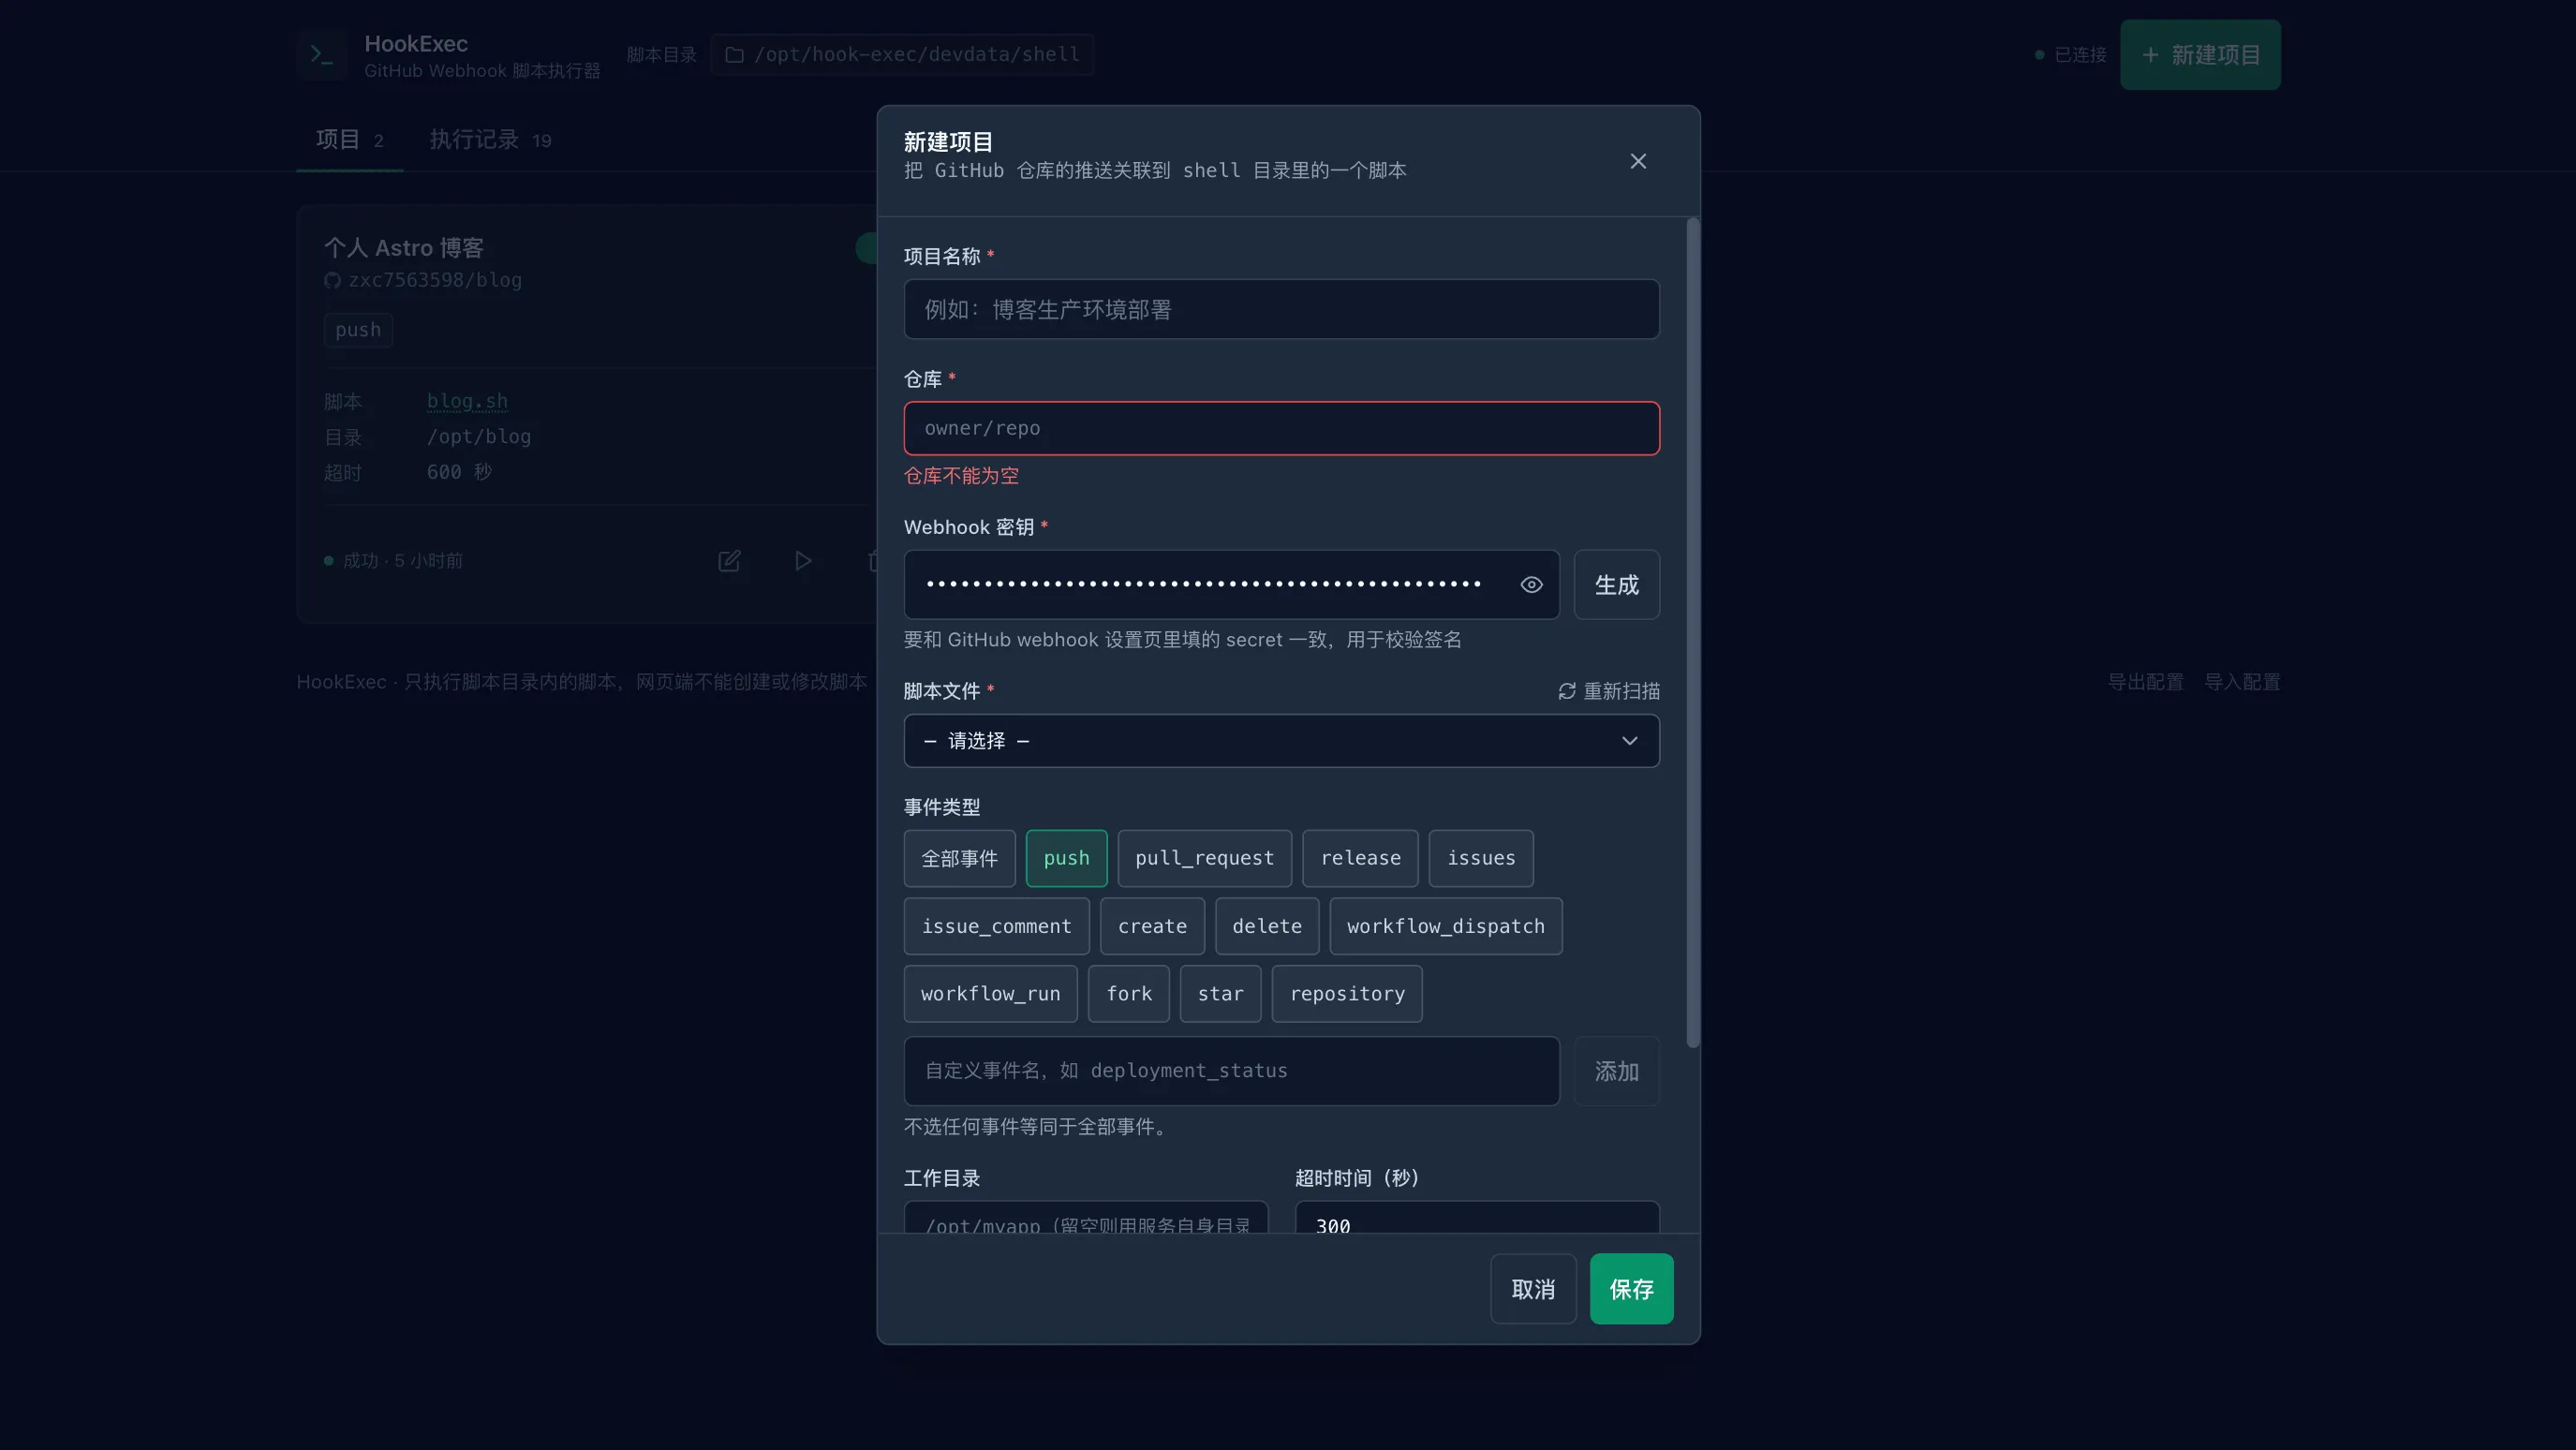The image size is (2576, 1450).
Task: Open the 脚本文件 请选择 dropdown
Action: tap(1281, 741)
